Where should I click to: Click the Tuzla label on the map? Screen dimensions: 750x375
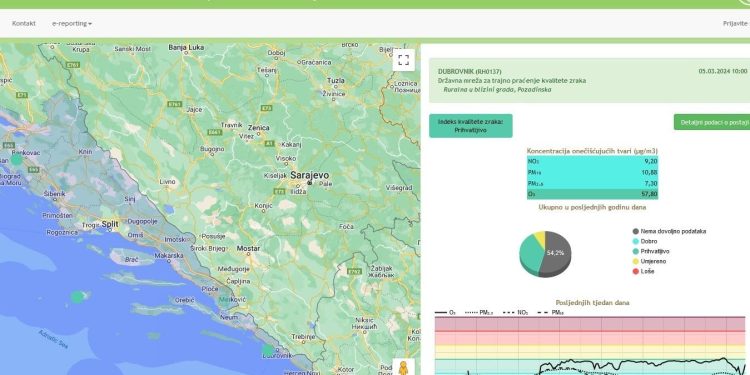tap(335, 80)
